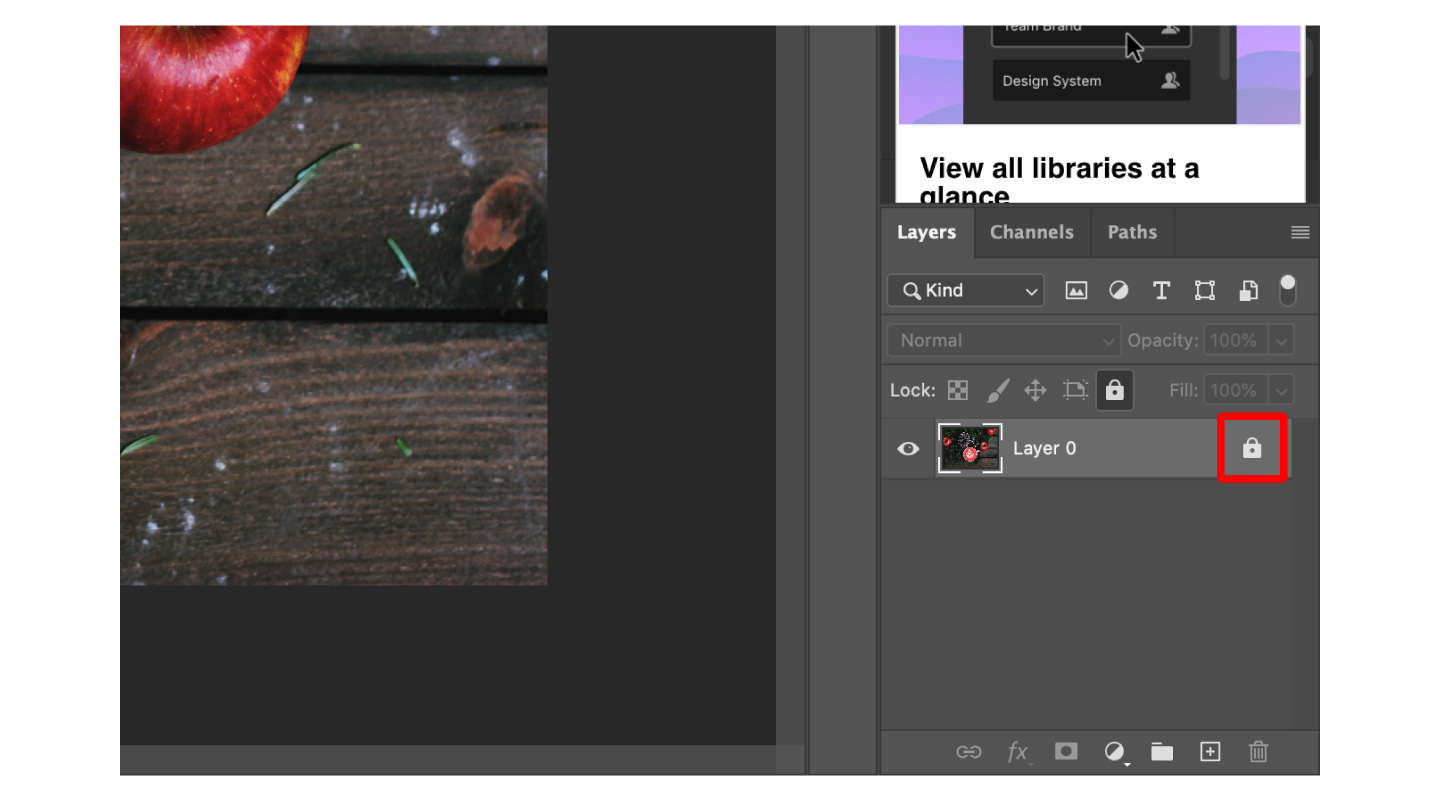Create a new adjustment layer

1114,752
